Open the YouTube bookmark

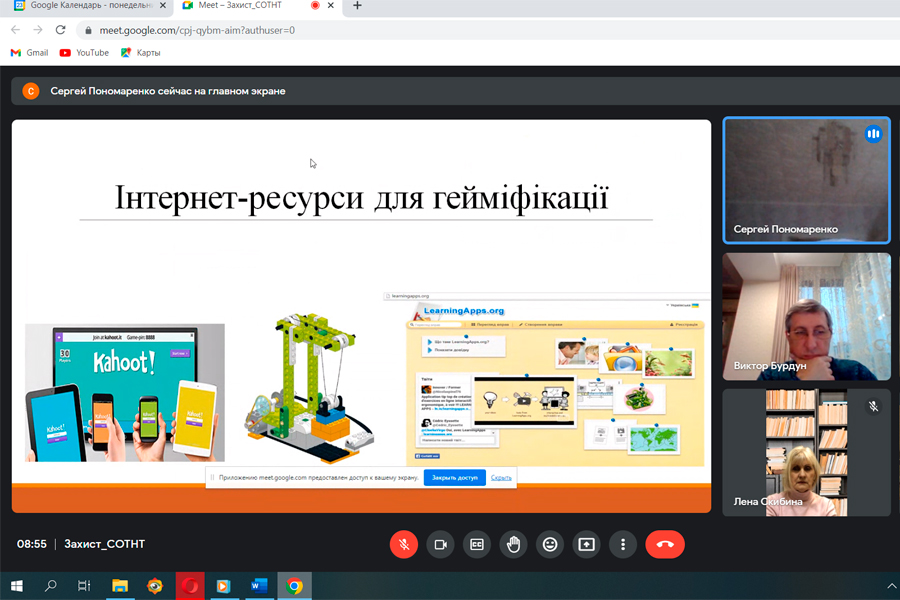click(84, 52)
